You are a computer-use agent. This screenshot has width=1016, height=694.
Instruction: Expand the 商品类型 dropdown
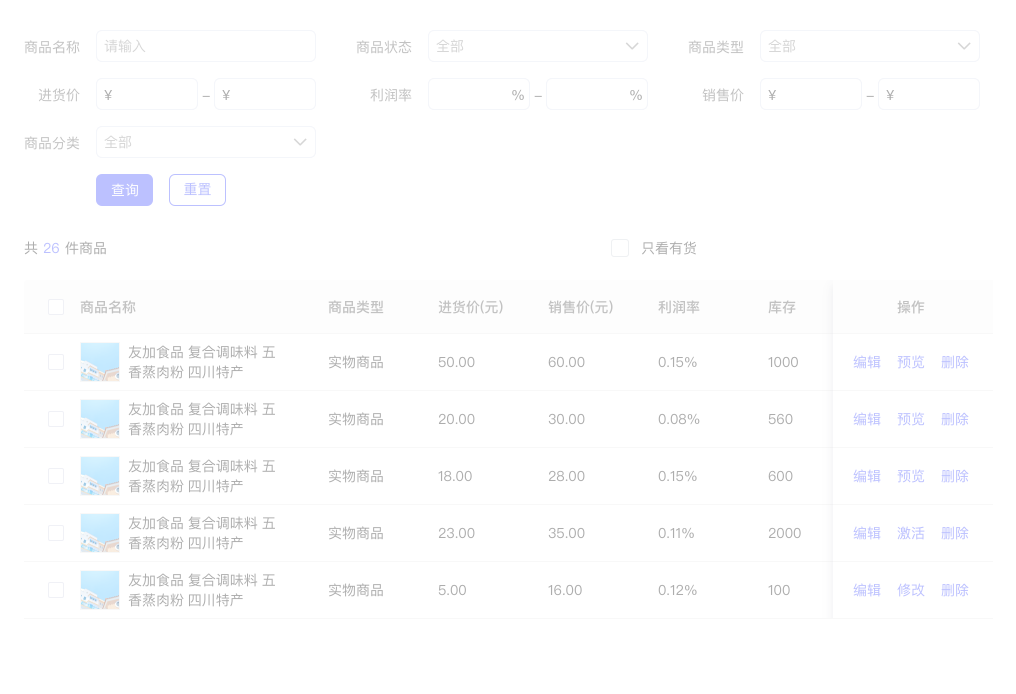tap(869, 46)
